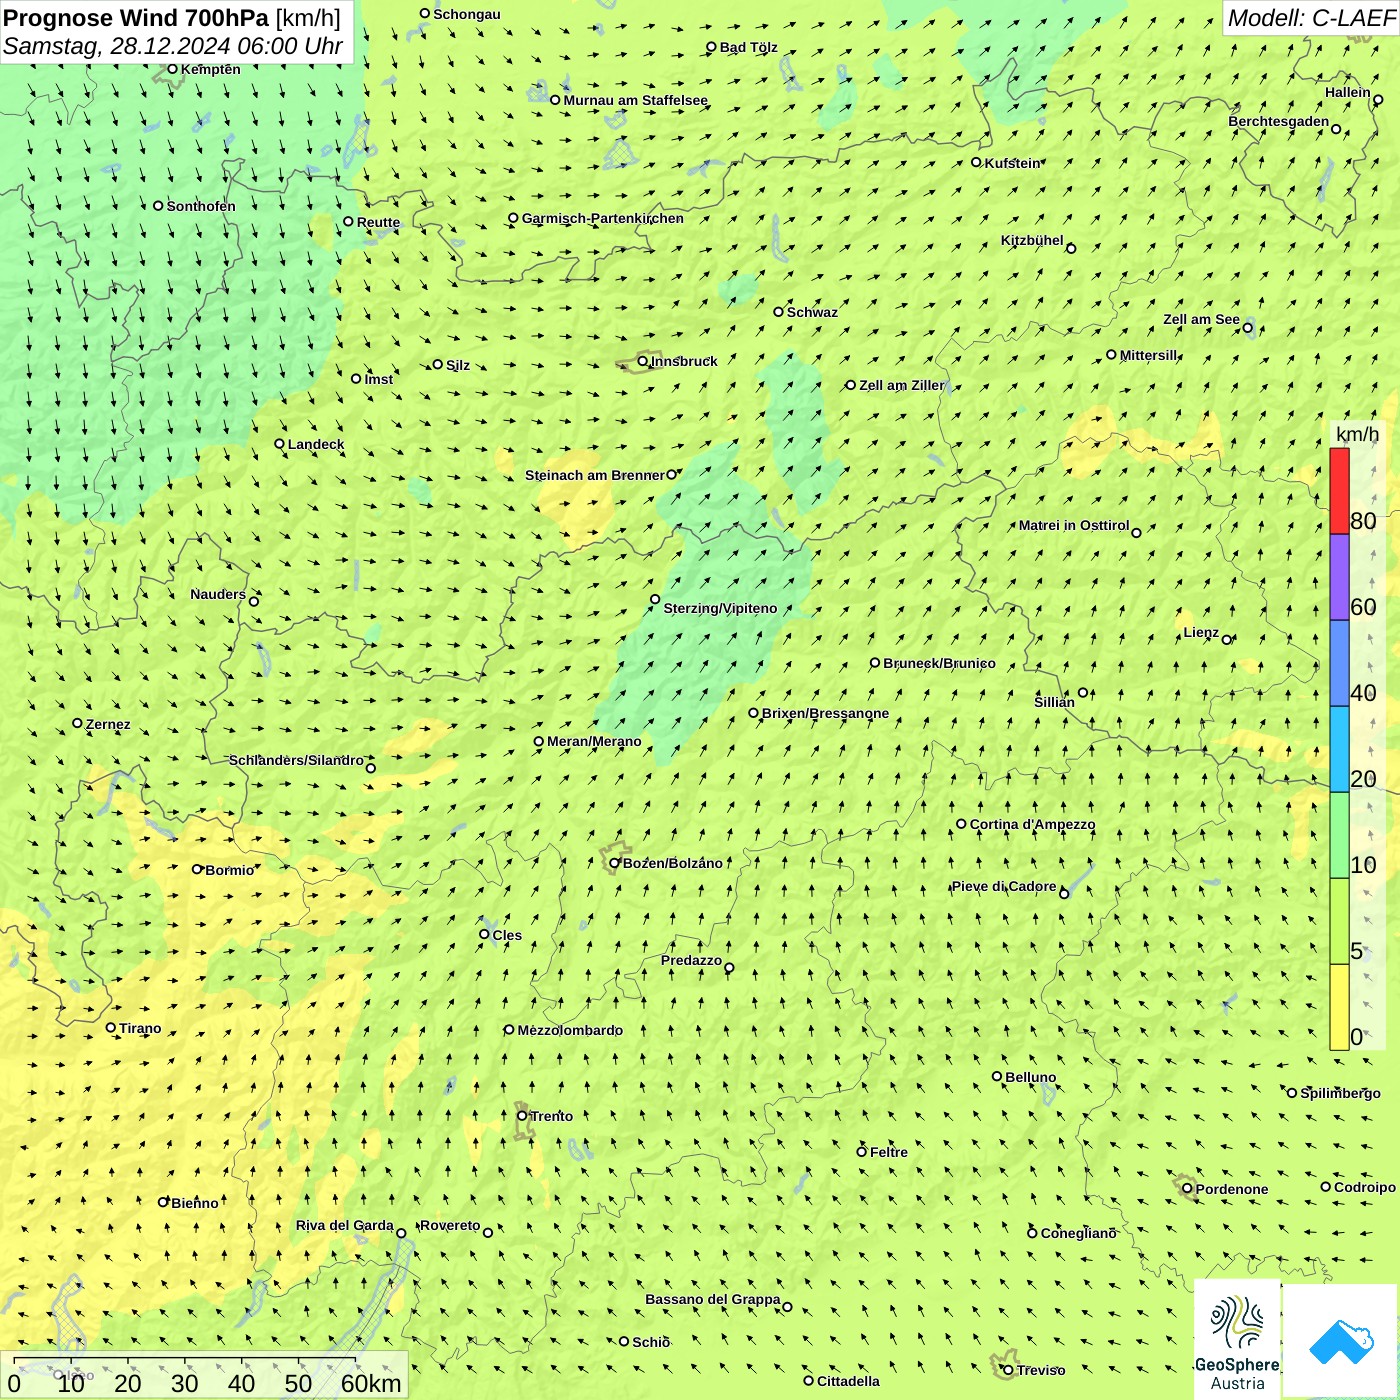The image size is (1400, 1400).
Task: Click the 'Bienno' label
Action: coord(195,1203)
